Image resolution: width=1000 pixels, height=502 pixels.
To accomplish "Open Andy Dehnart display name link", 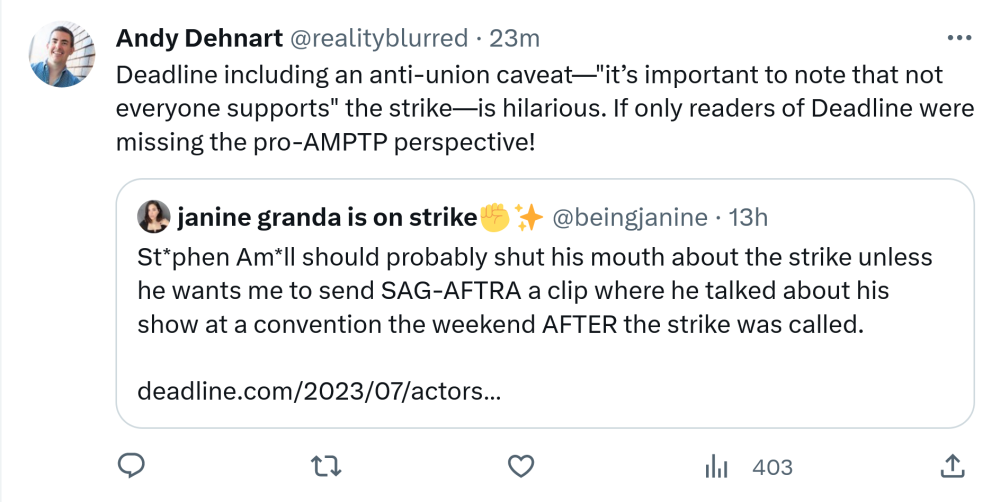I will tap(198, 38).
